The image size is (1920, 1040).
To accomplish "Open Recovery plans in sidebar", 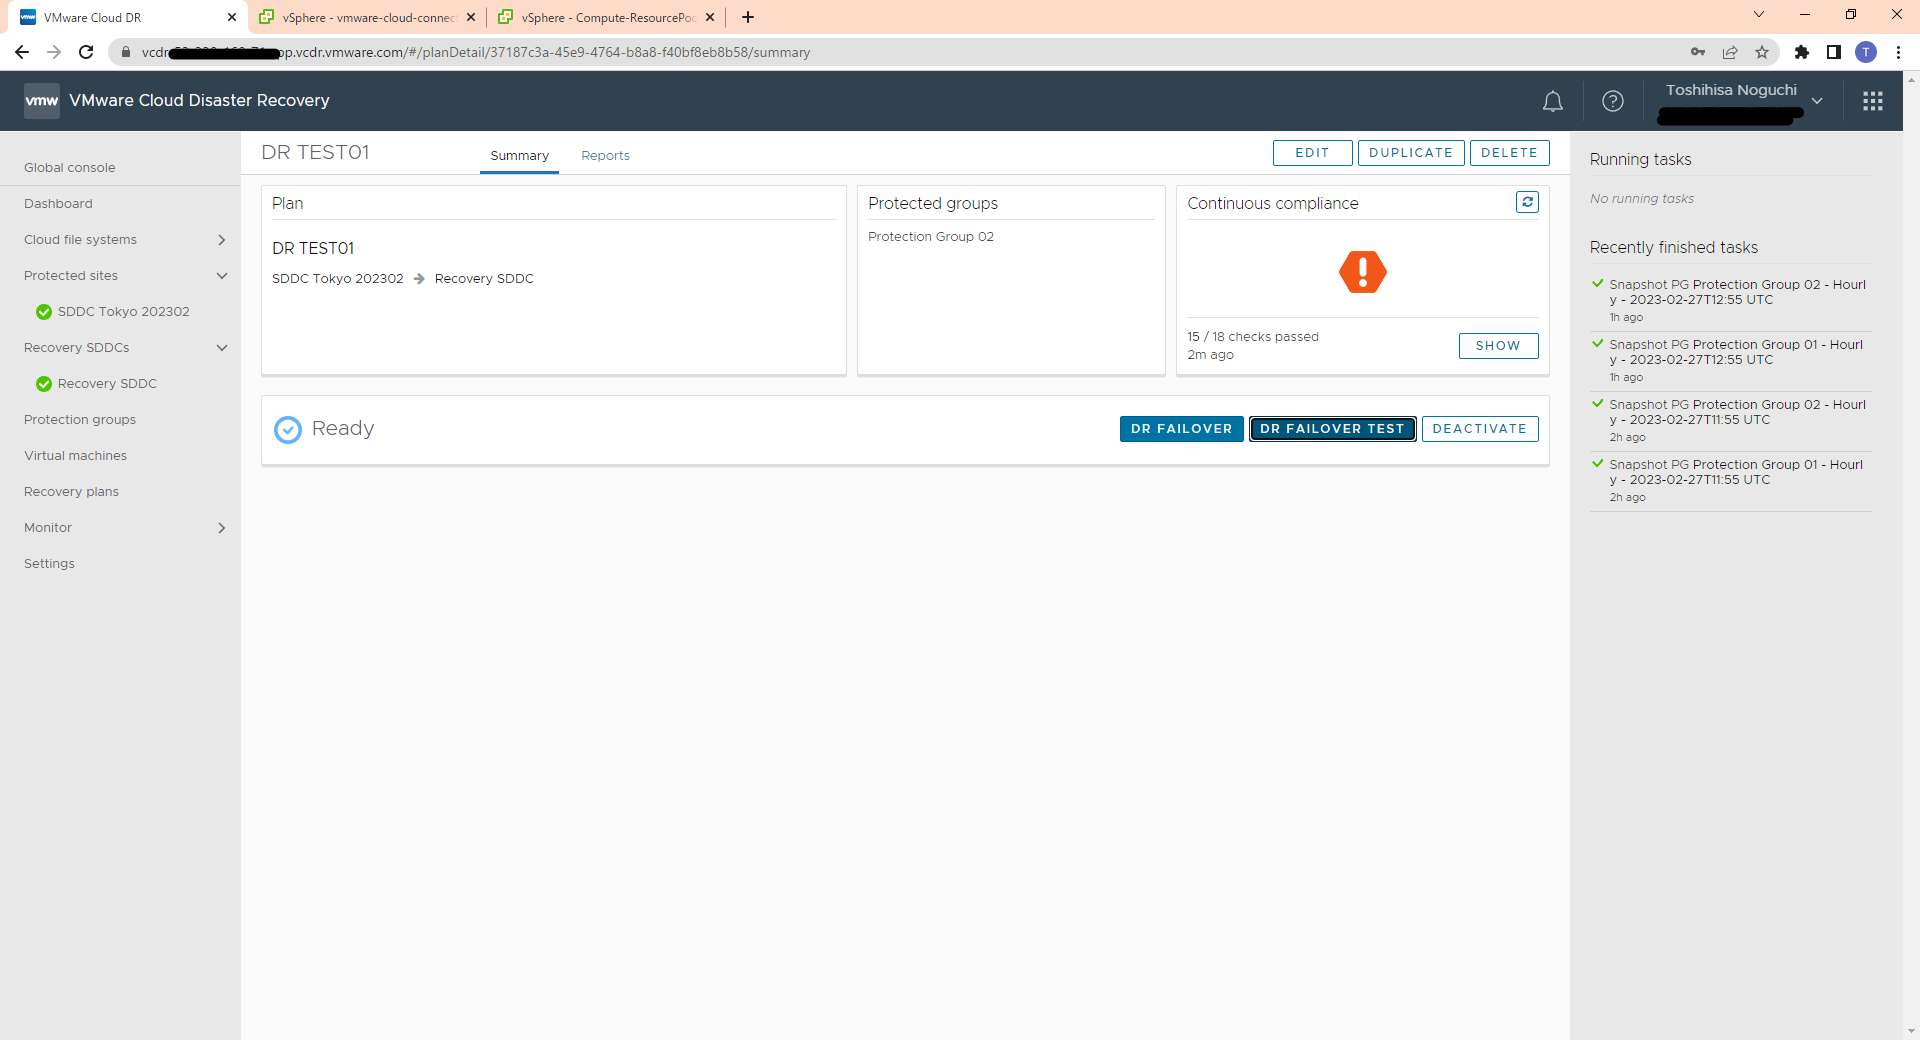I will pyautogui.click(x=71, y=492).
